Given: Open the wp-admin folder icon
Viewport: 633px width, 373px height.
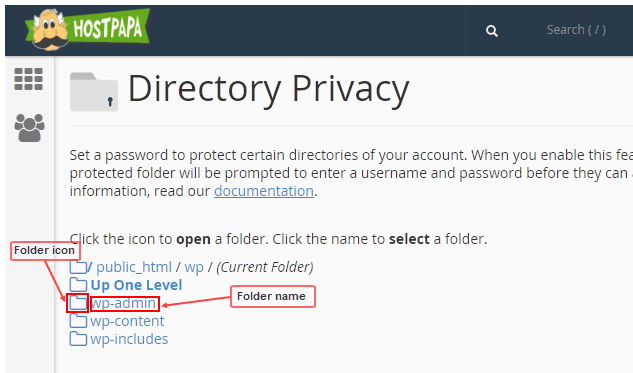Looking at the screenshot, I should pyautogui.click(x=78, y=303).
